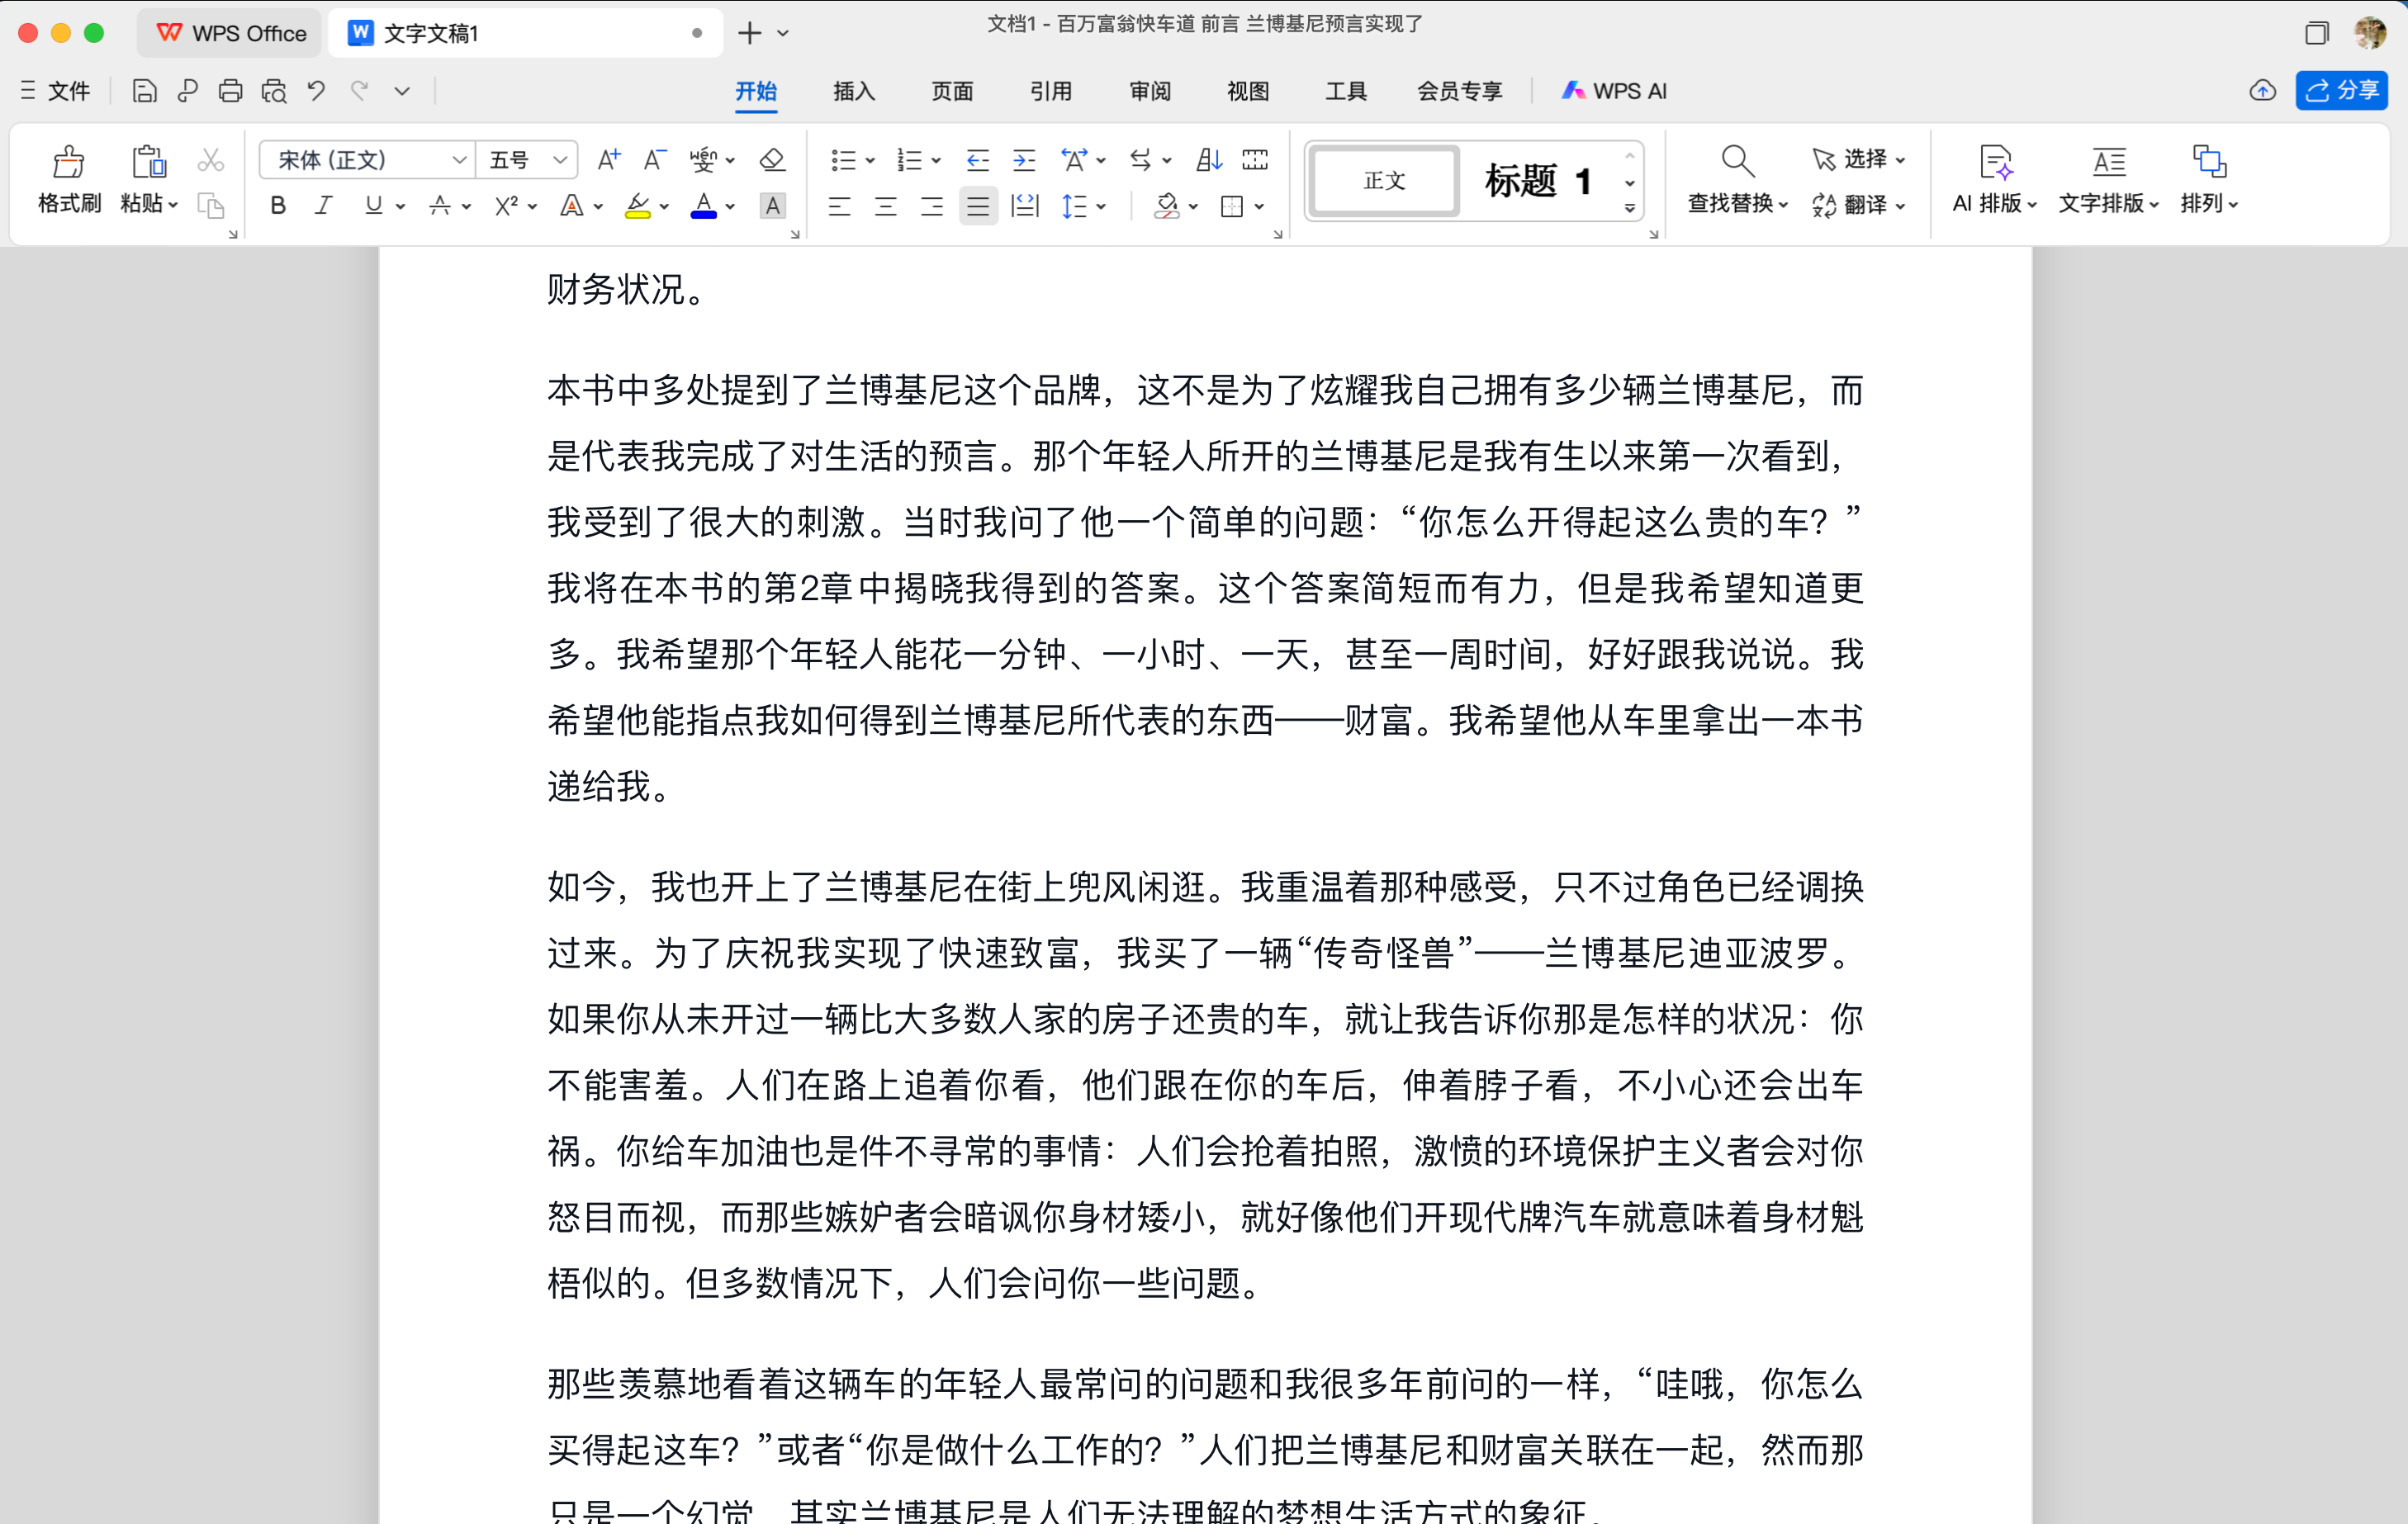
Task: Open the 翻译 translate dropdown
Action: (x=1858, y=205)
